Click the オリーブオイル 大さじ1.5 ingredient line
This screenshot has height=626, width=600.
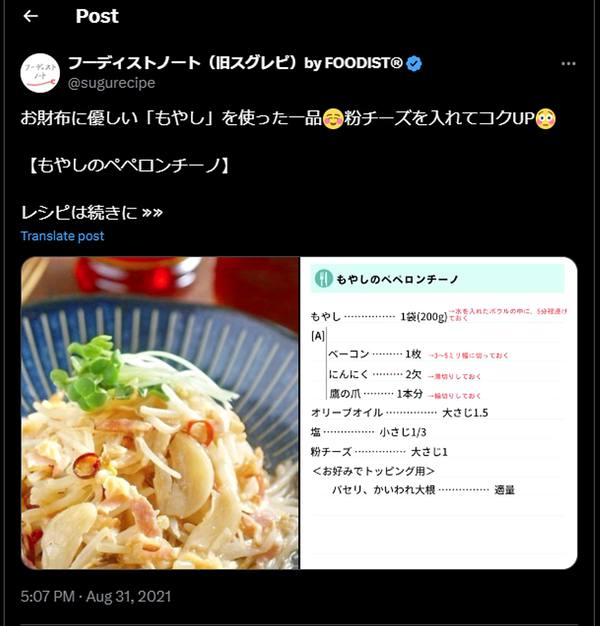pos(399,412)
